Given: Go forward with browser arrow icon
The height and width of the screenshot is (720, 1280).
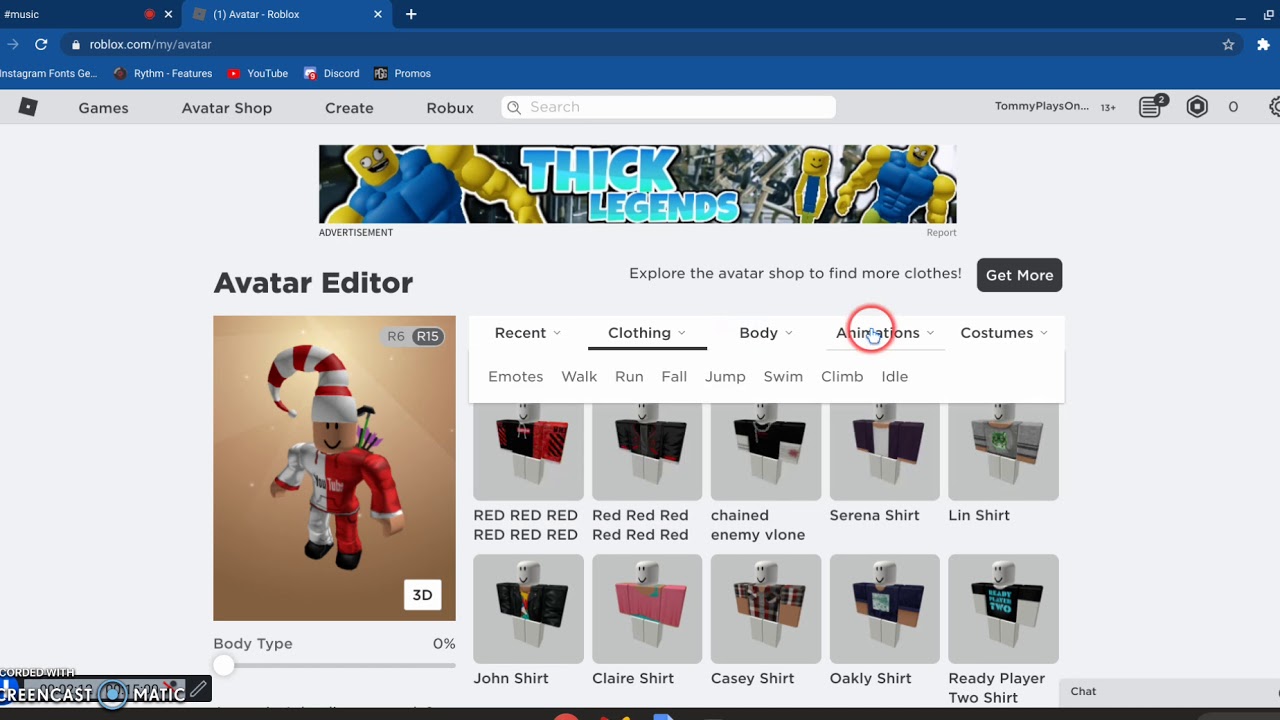Looking at the screenshot, I should [13, 44].
